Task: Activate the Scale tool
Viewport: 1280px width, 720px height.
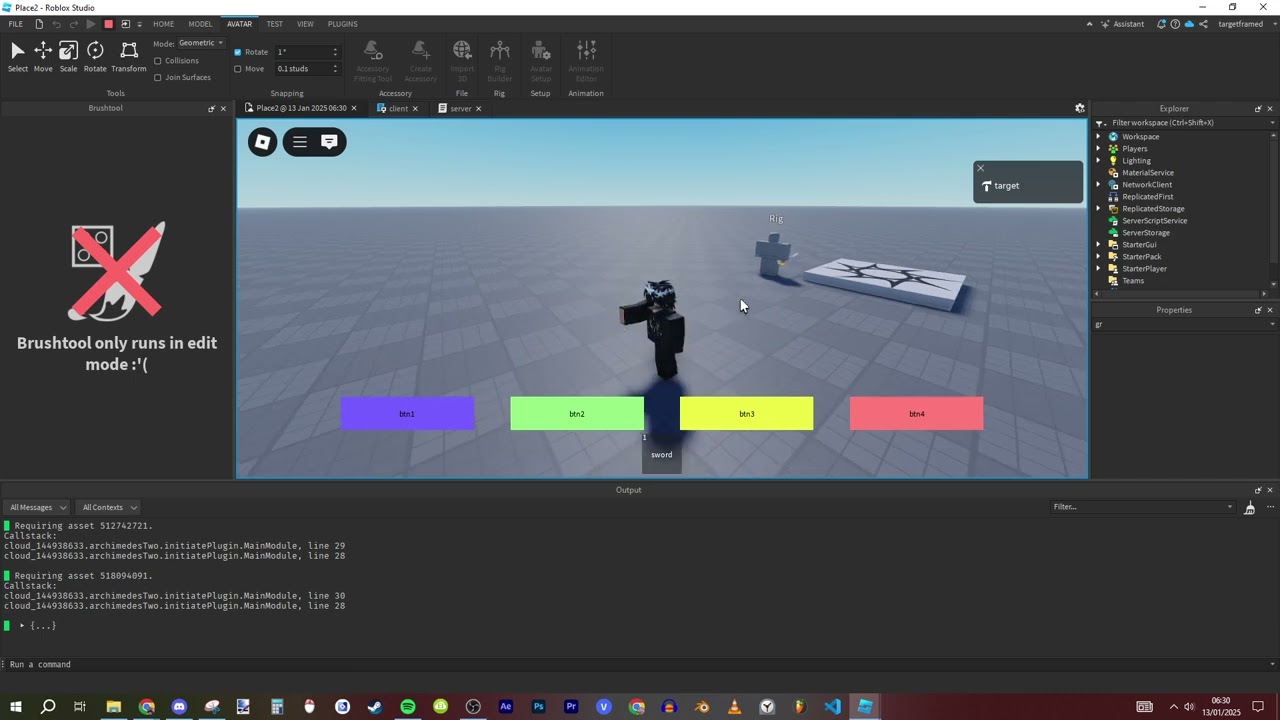Action: [68, 57]
